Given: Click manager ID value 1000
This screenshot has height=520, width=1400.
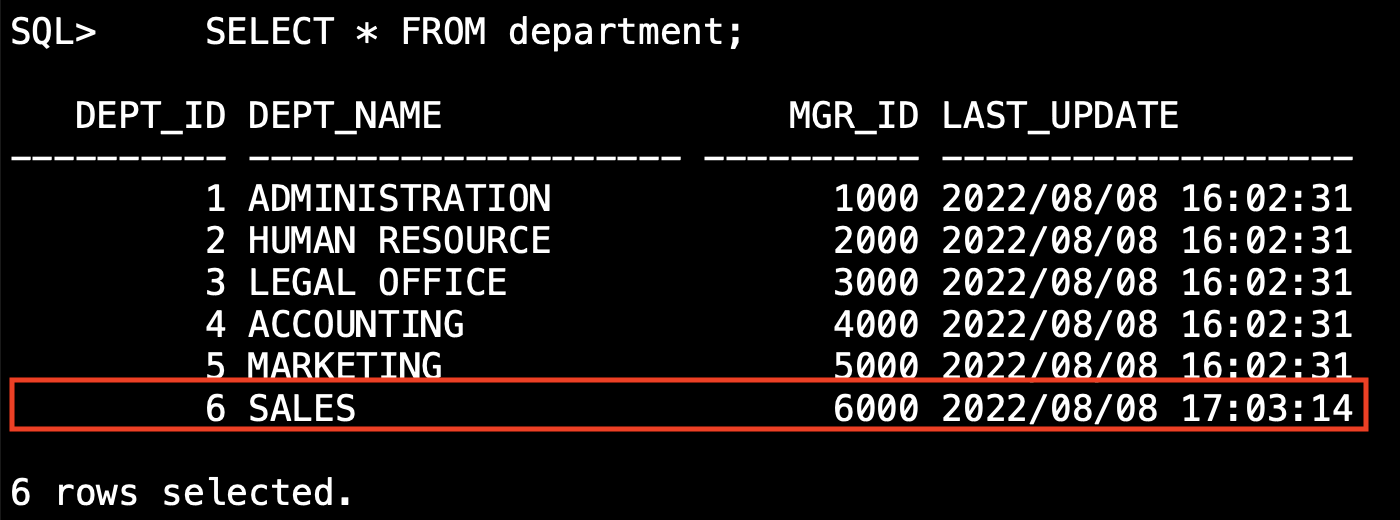Looking at the screenshot, I should coord(875,199).
